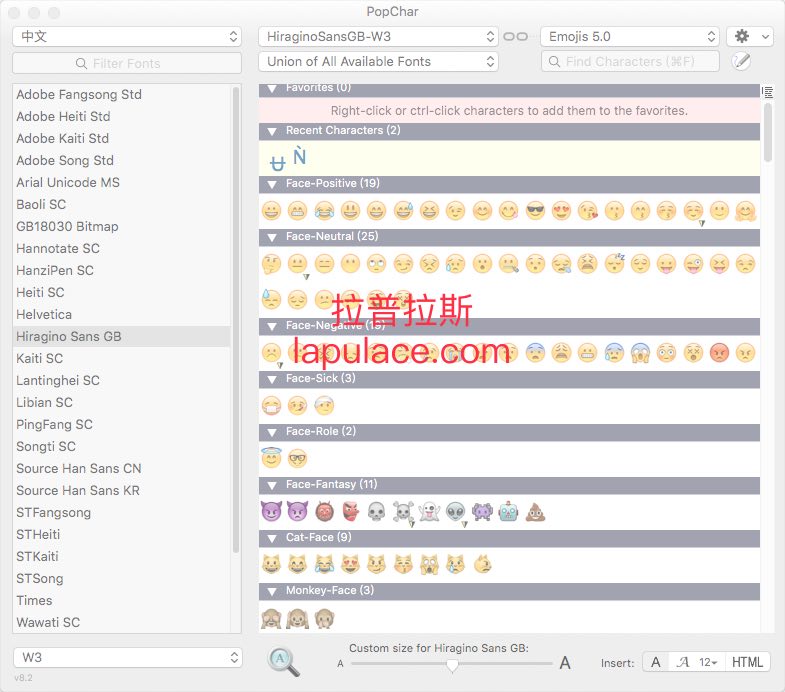Click the character list vertical scrollbar
785x692 pixels.
click(x=767, y=132)
